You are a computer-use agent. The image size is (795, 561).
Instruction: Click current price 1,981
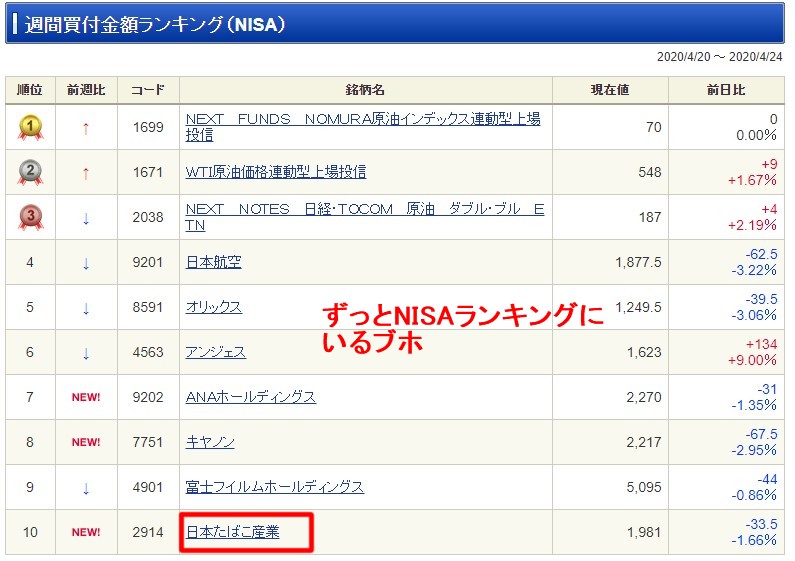click(644, 532)
